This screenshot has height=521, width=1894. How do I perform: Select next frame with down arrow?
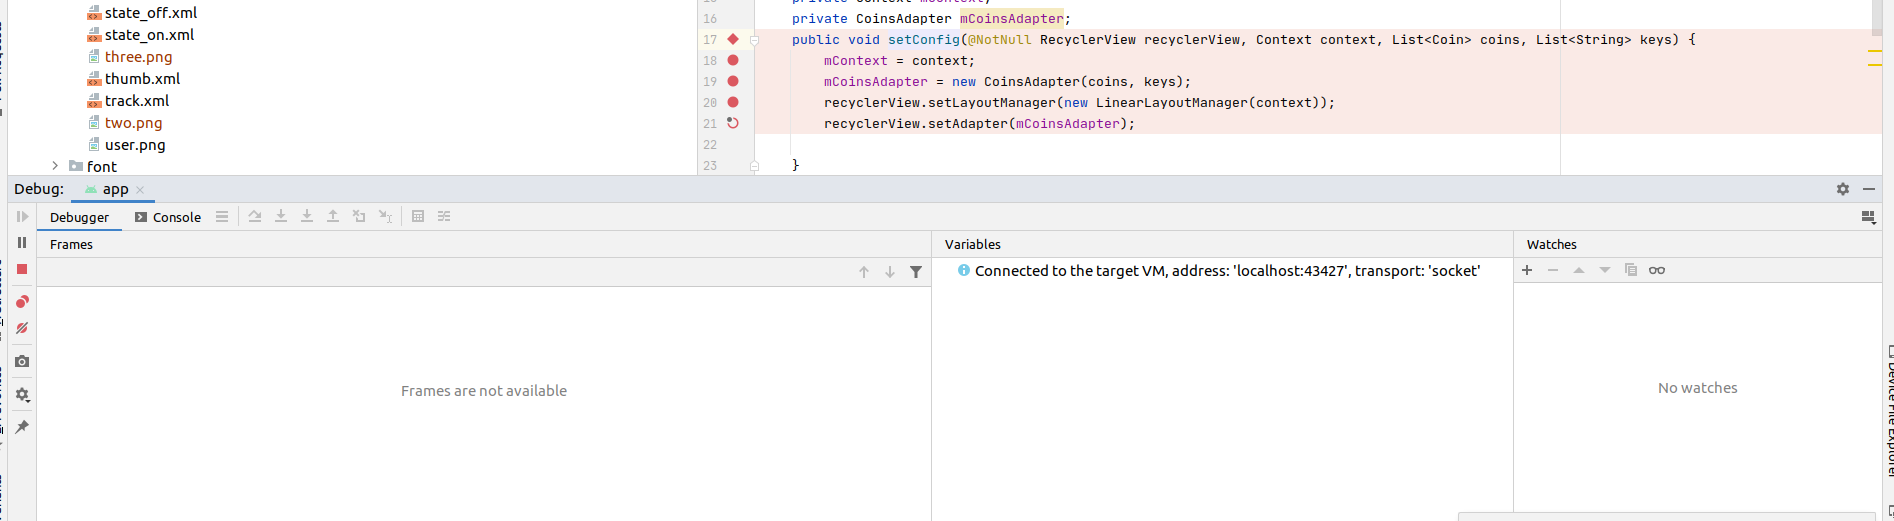[x=890, y=272]
